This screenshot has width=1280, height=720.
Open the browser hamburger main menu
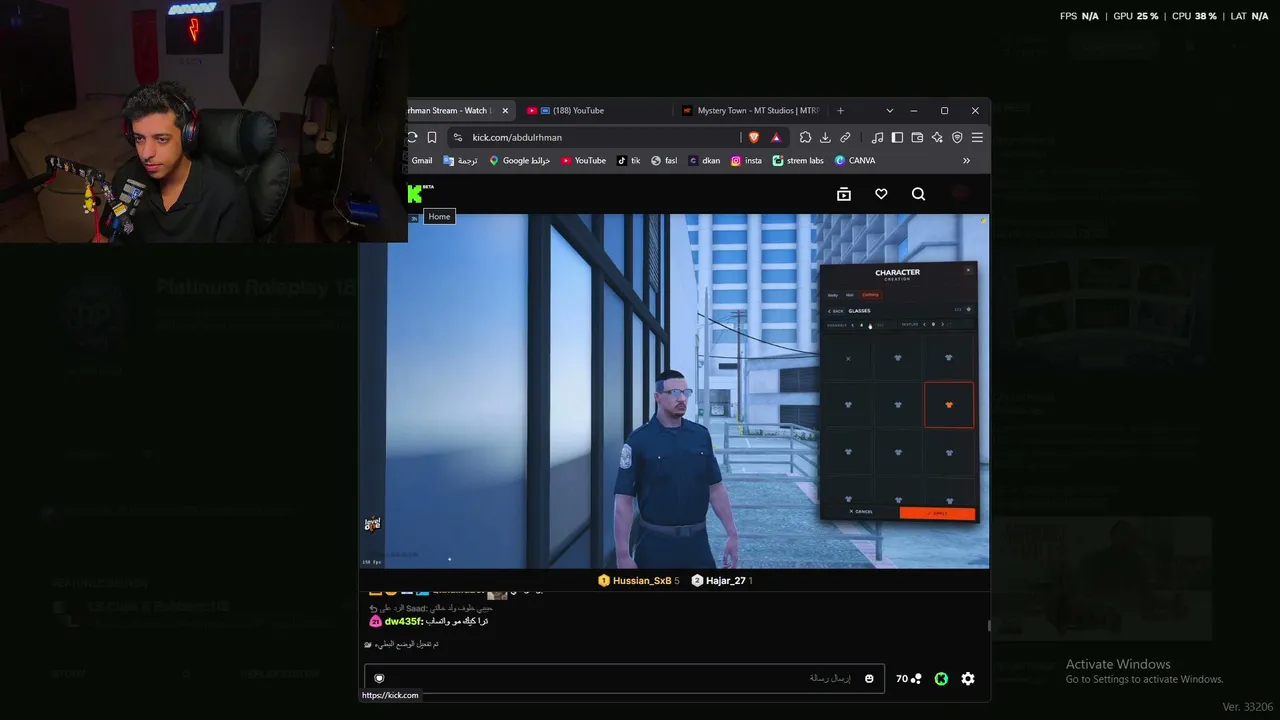[977, 137]
